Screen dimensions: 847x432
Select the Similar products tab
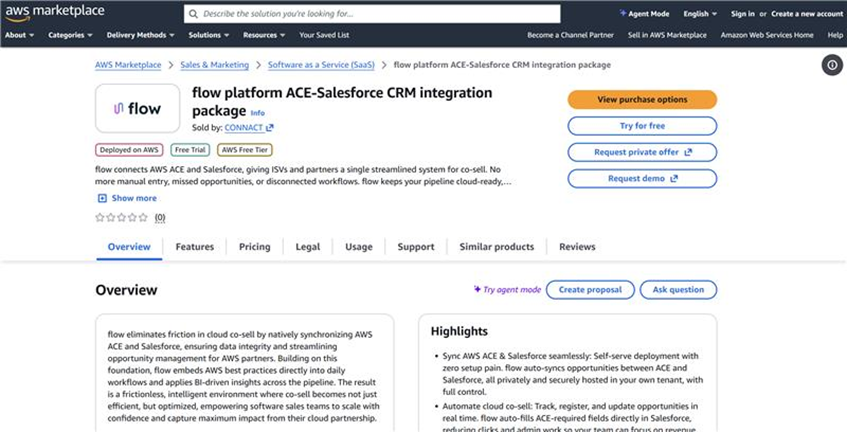click(x=496, y=247)
